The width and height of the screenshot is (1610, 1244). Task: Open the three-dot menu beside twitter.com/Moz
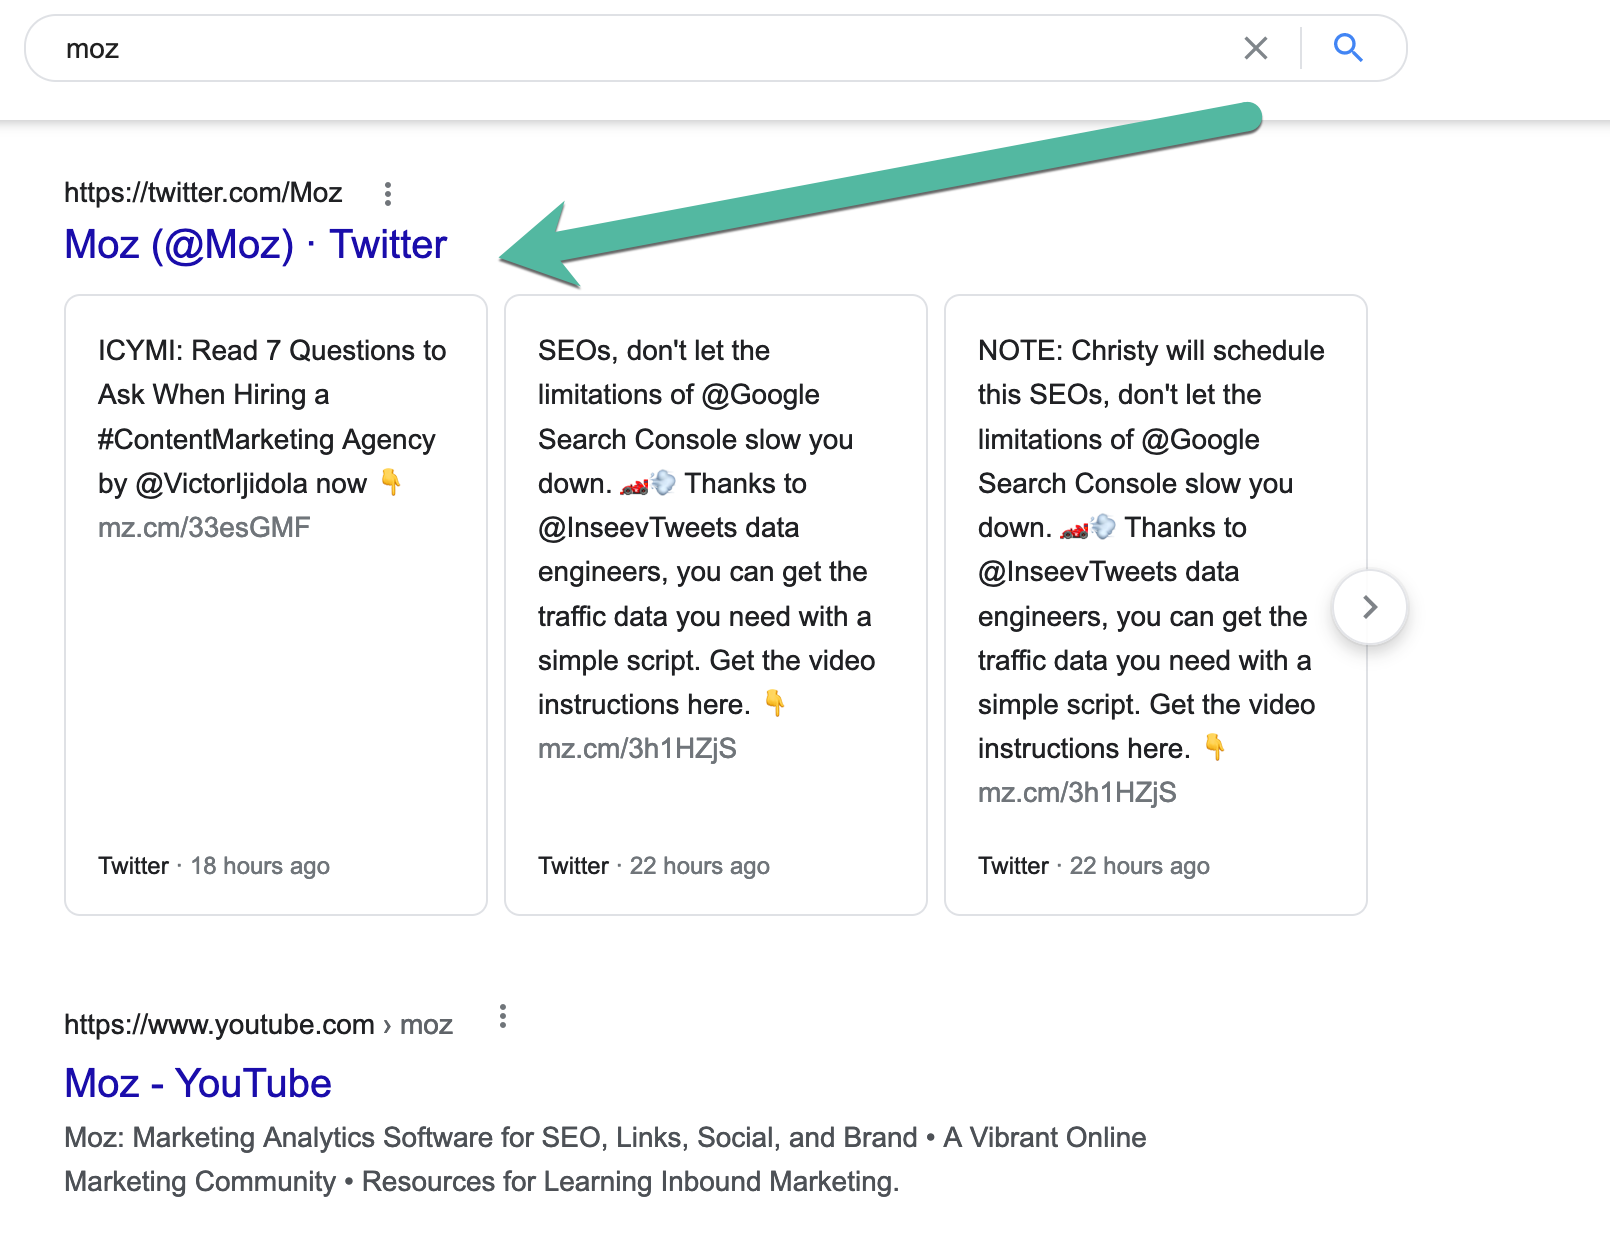388,193
